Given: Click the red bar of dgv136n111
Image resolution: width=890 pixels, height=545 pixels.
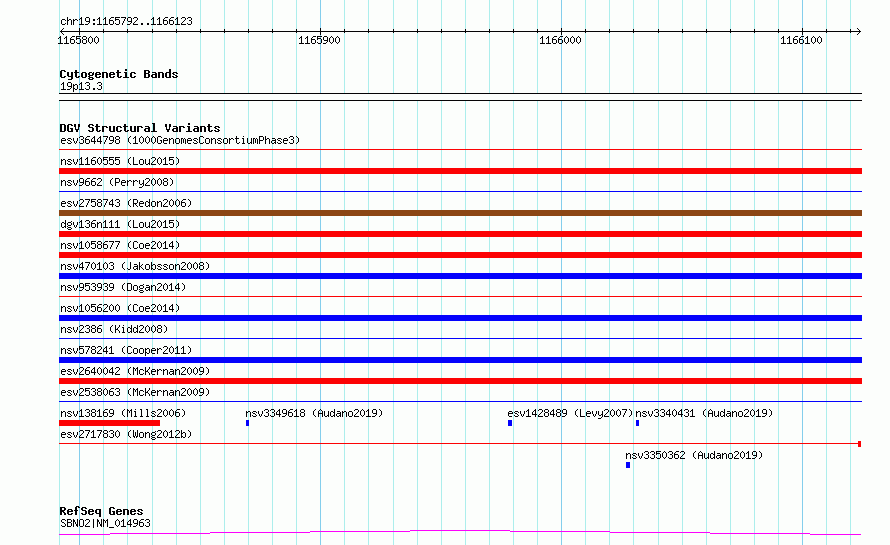Looking at the screenshot, I should (x=460, y=234).
